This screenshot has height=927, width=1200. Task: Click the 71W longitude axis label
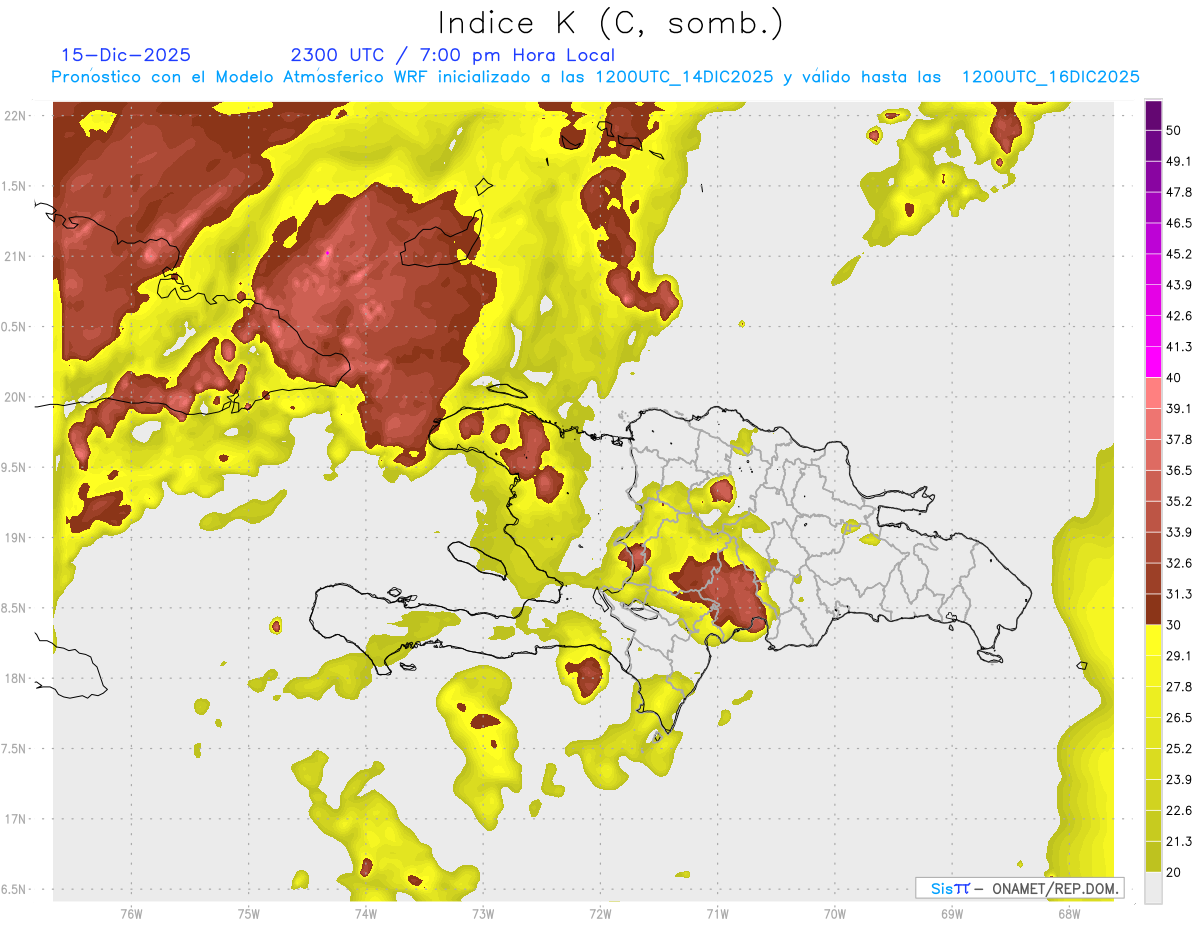(717, 913)
